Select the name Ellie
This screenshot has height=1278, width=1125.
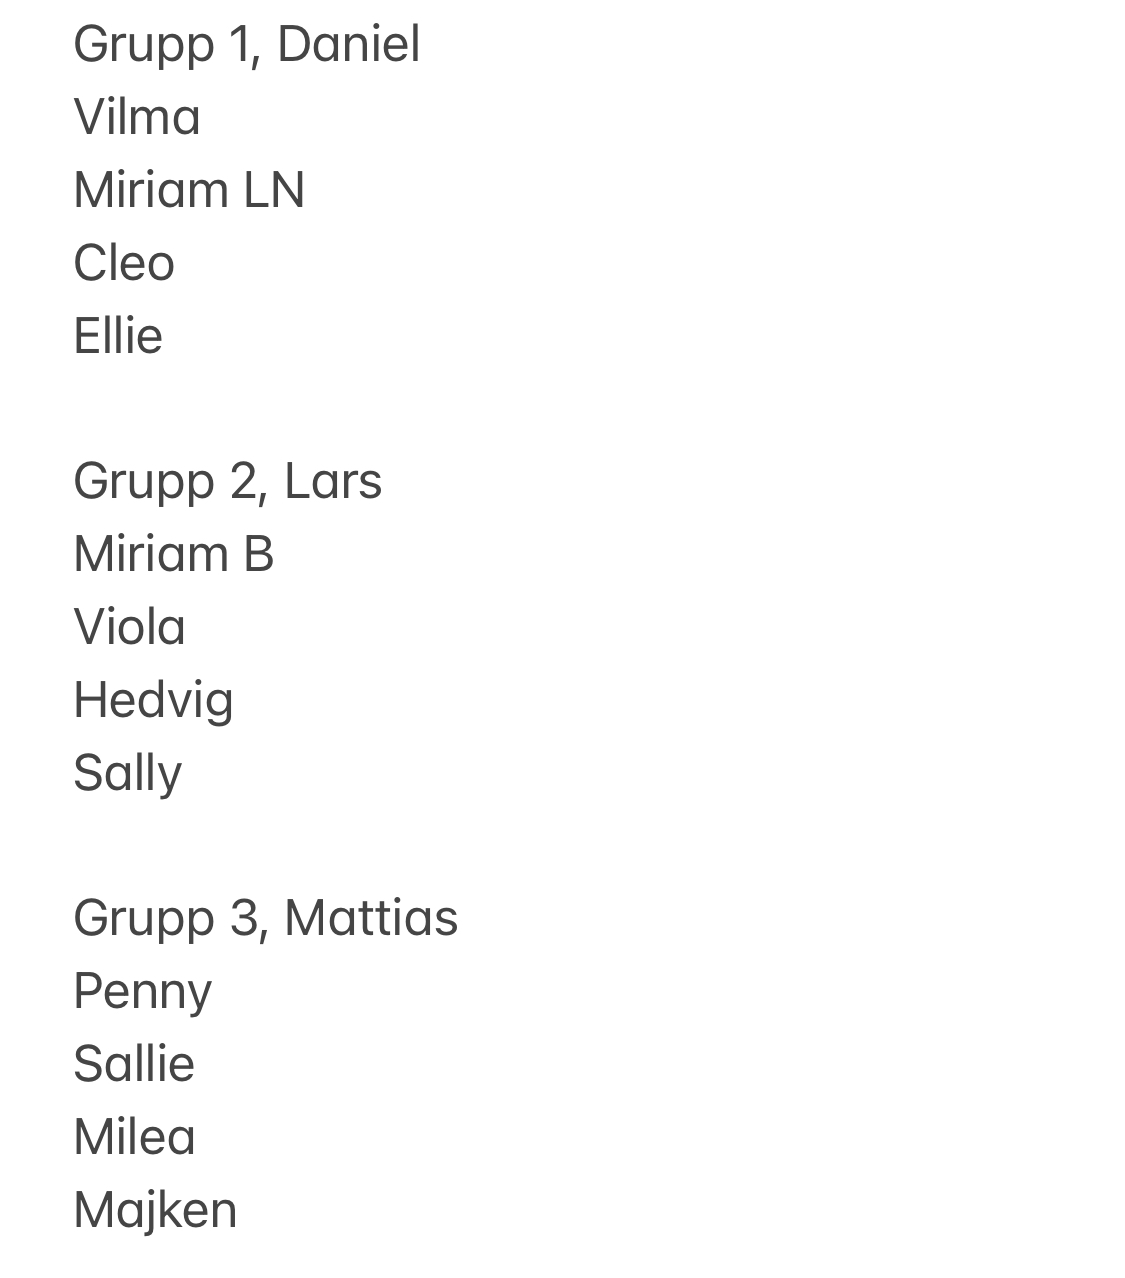(x=118, y=336)
